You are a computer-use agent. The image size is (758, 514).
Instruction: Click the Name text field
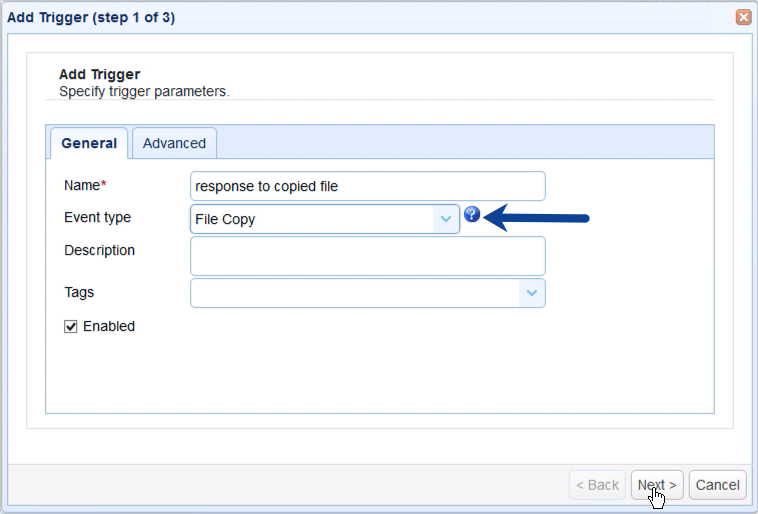coord(367,186)
